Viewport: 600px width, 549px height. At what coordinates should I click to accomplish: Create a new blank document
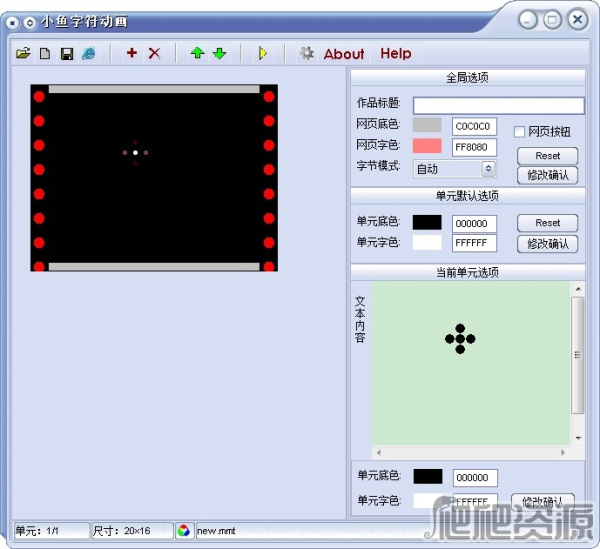[x=45, y=53]
